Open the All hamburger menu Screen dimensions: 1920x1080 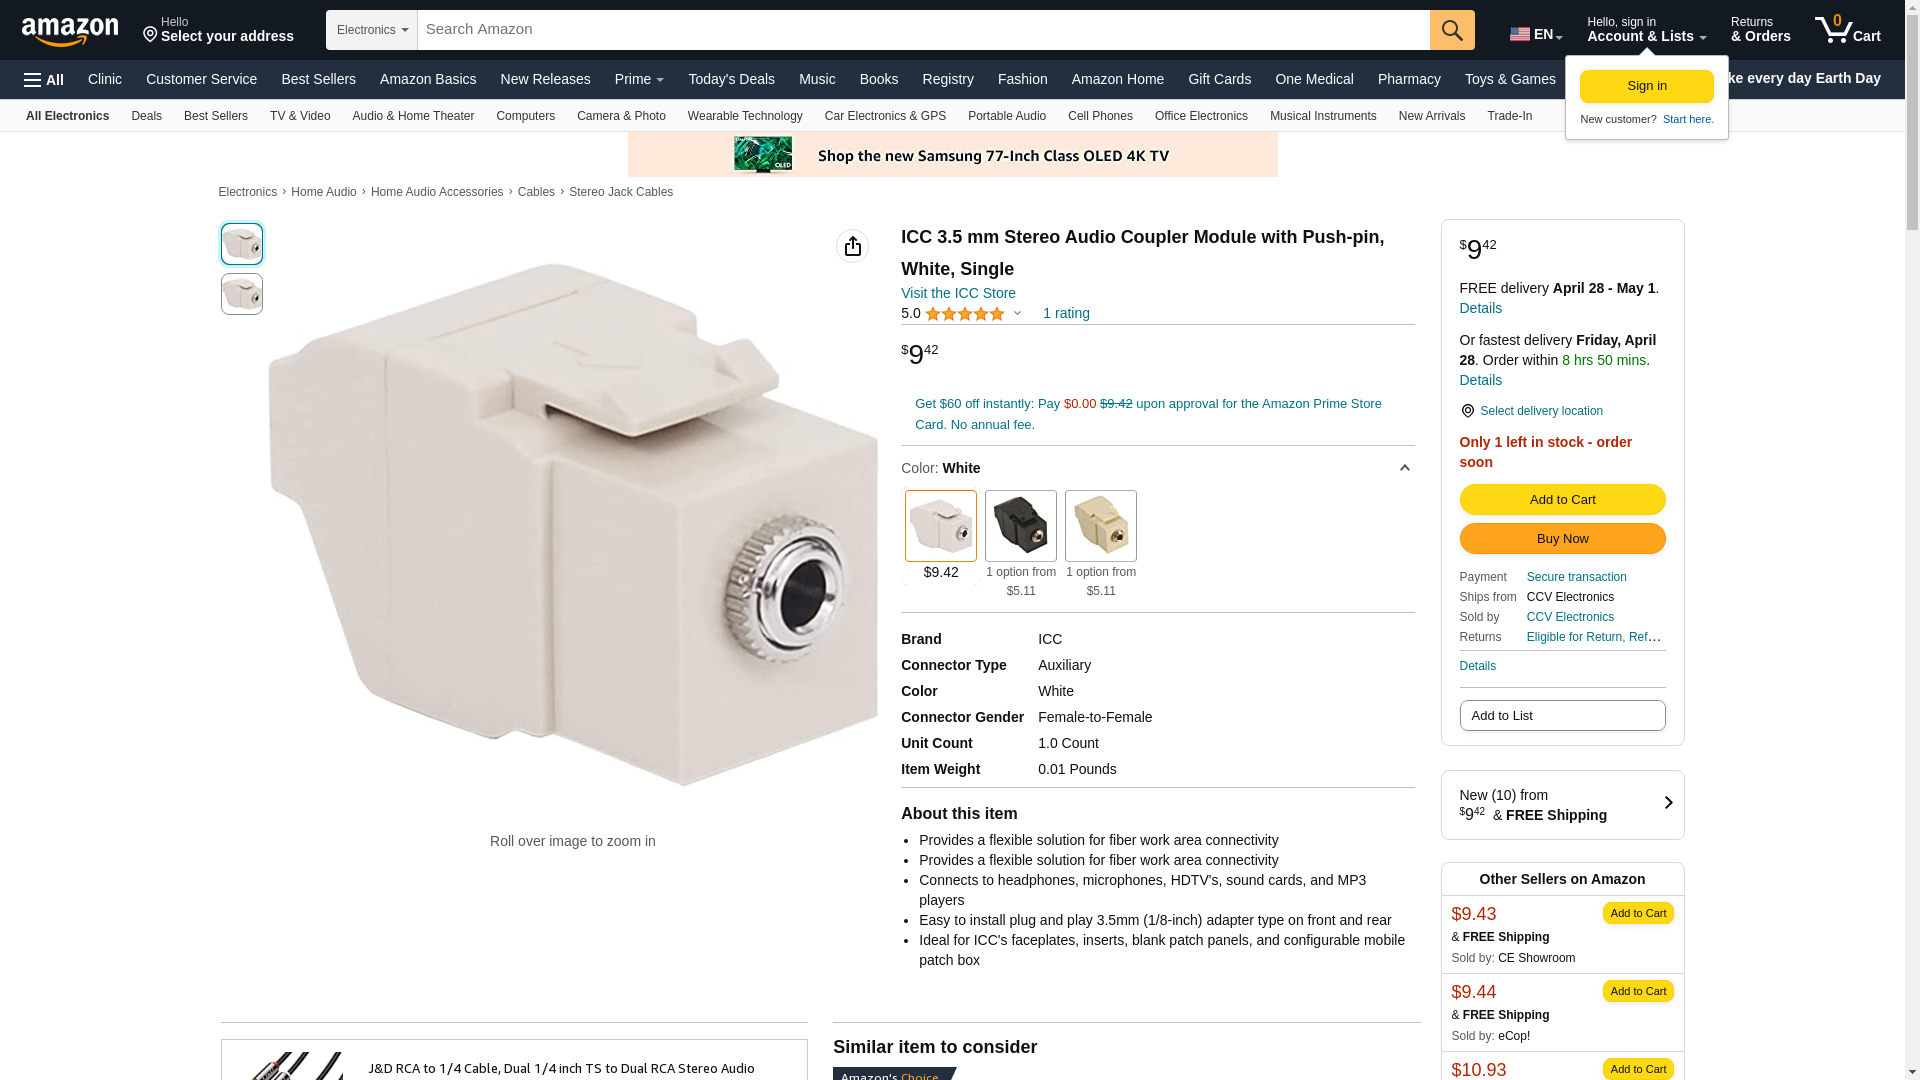coord(44,80)
